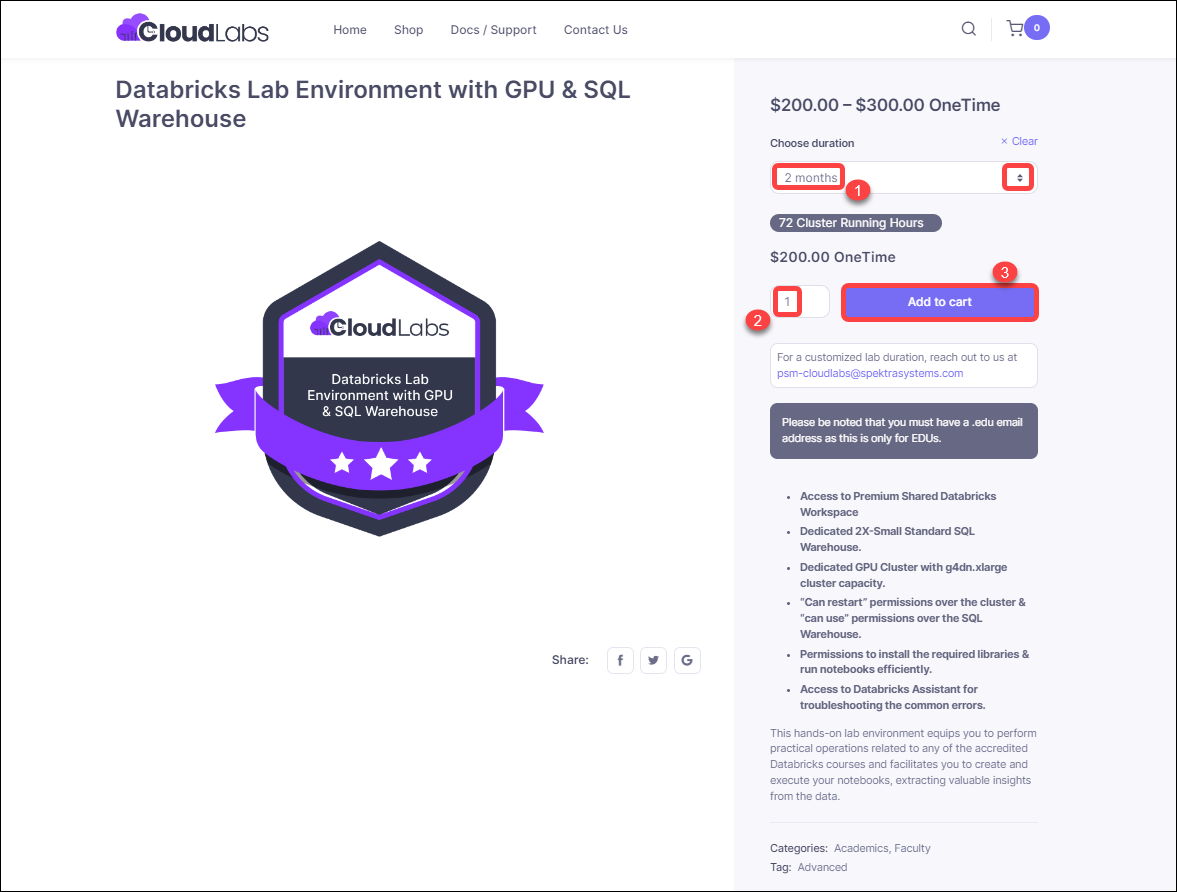
Task: Clear the selected duration
Action: point(1019,141)
